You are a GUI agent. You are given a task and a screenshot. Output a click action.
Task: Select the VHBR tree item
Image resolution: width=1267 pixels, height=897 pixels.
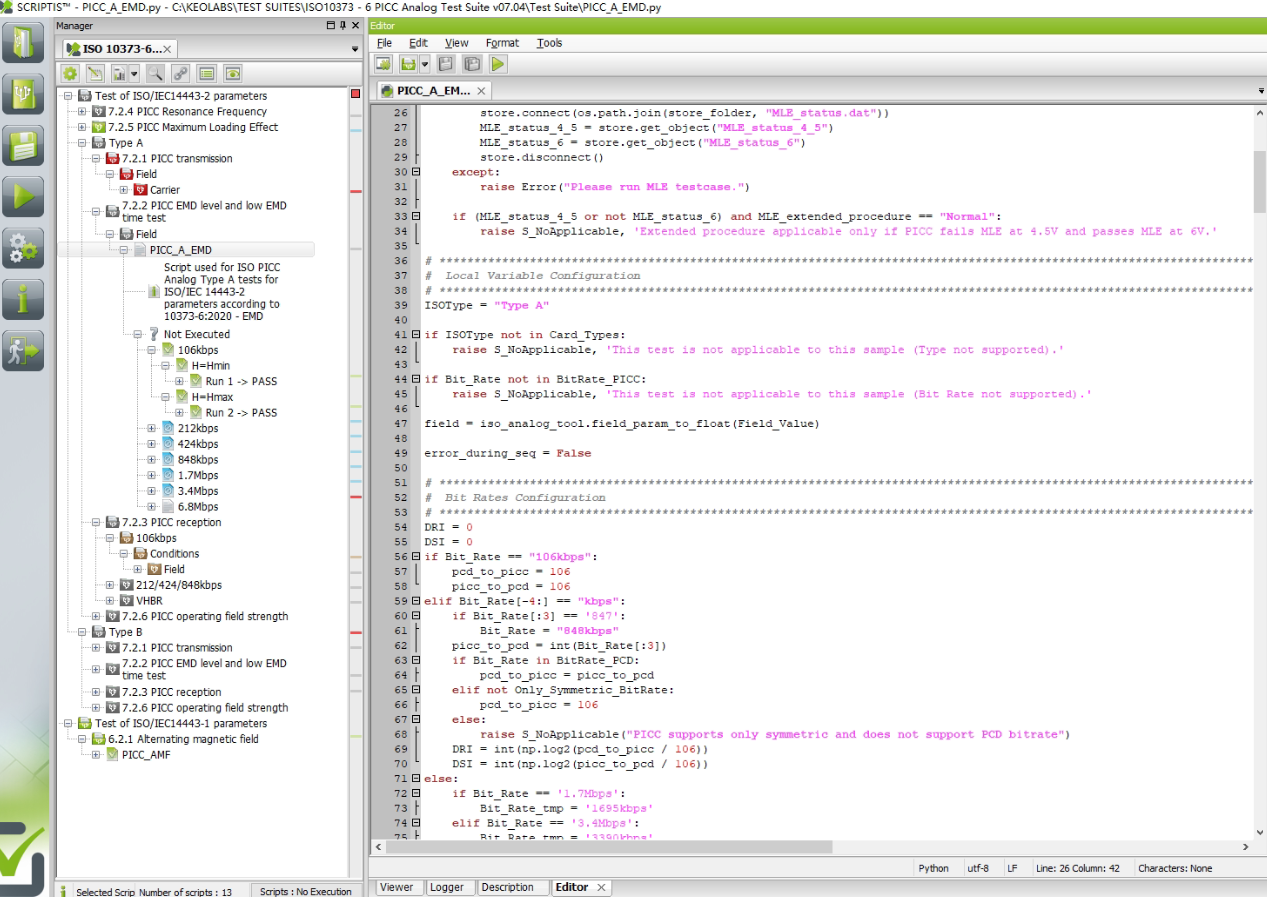coord(149,601)
